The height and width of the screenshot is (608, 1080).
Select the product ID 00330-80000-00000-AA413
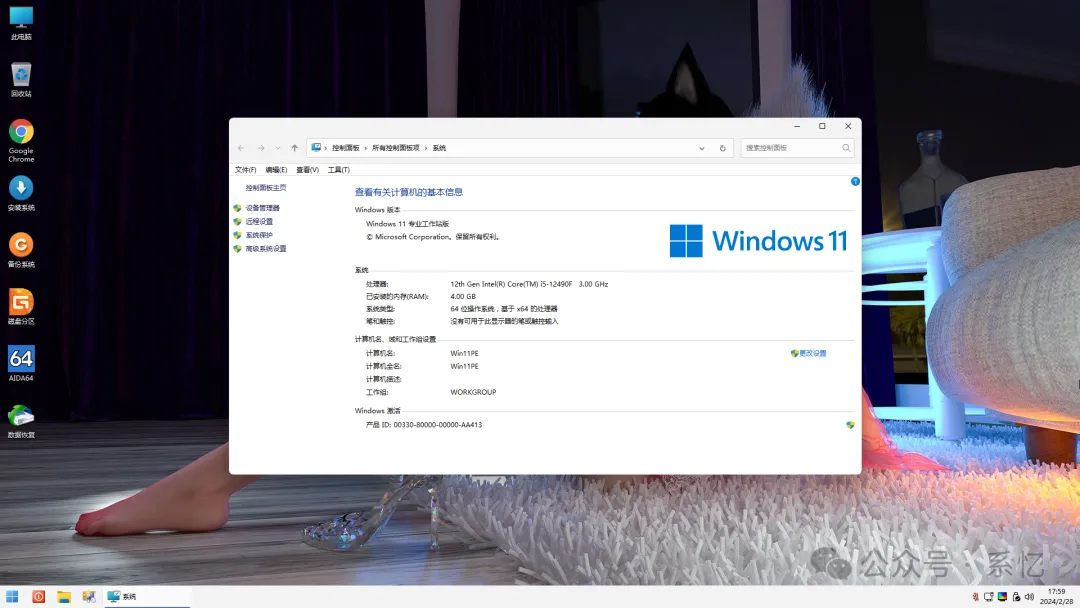437,425
